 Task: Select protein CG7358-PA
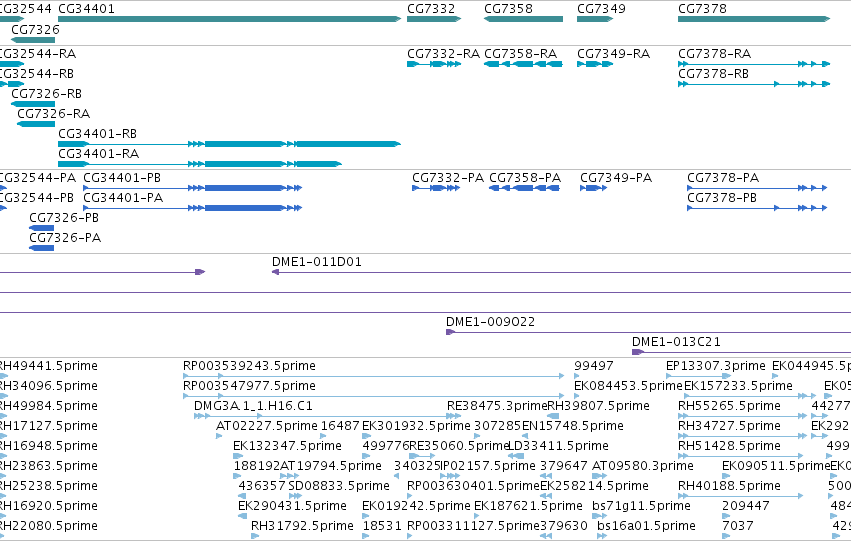(524, 188)
